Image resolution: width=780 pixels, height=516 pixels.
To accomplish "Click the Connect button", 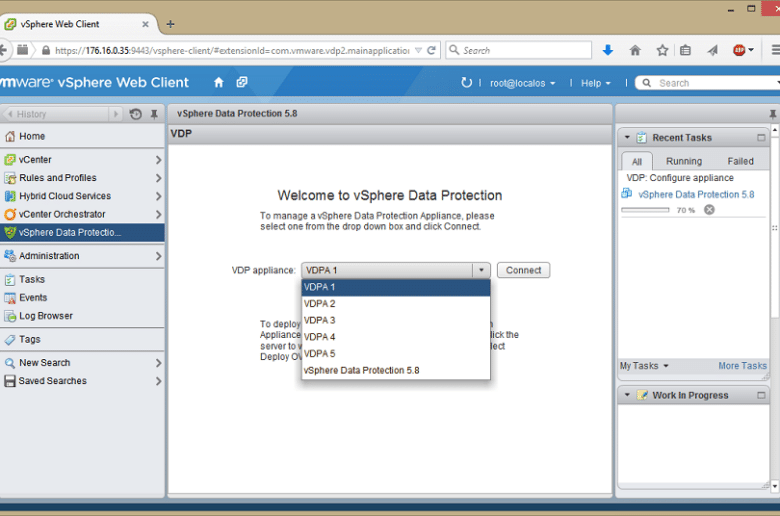I will point(523,270).
